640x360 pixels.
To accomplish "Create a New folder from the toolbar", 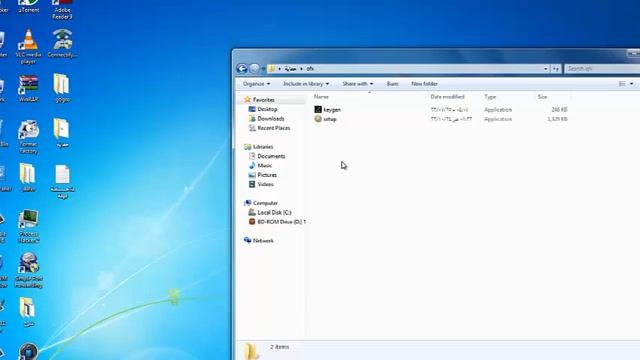I will (424, 84).
